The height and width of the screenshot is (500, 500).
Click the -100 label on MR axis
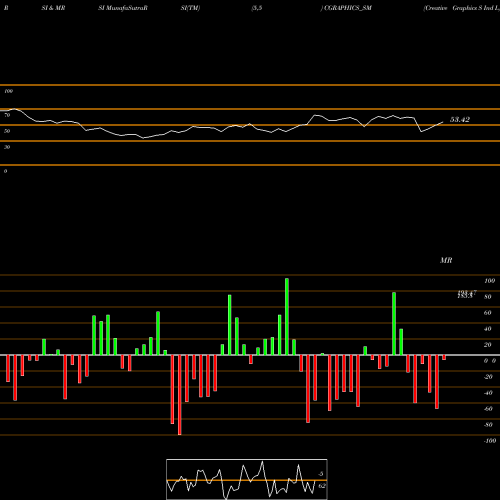490,441
